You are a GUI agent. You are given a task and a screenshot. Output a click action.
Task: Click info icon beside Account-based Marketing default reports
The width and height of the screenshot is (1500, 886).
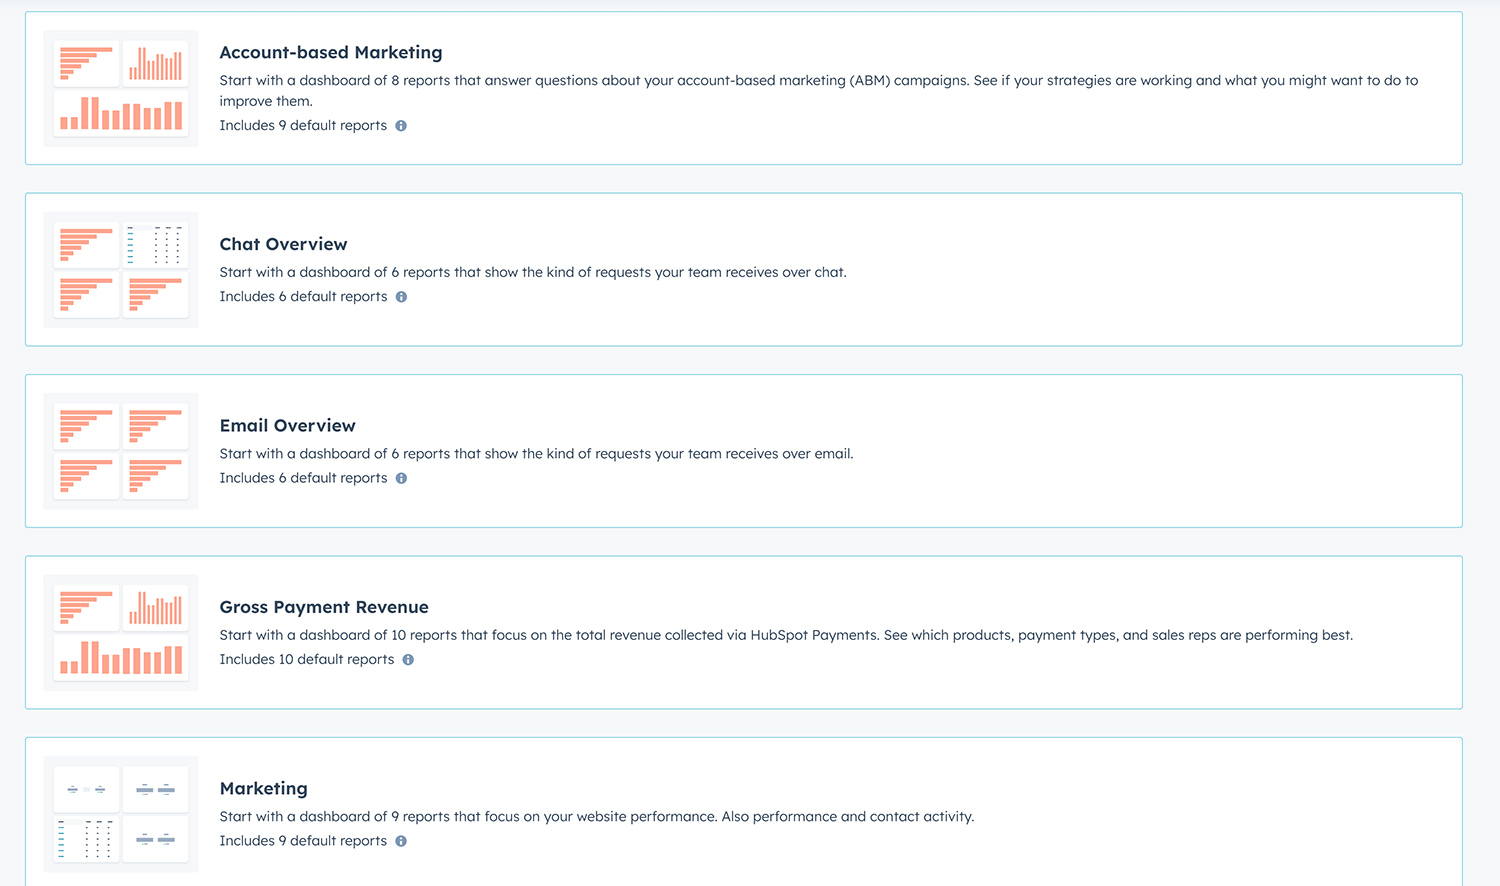pyautogui.click(x=401, y=126)
